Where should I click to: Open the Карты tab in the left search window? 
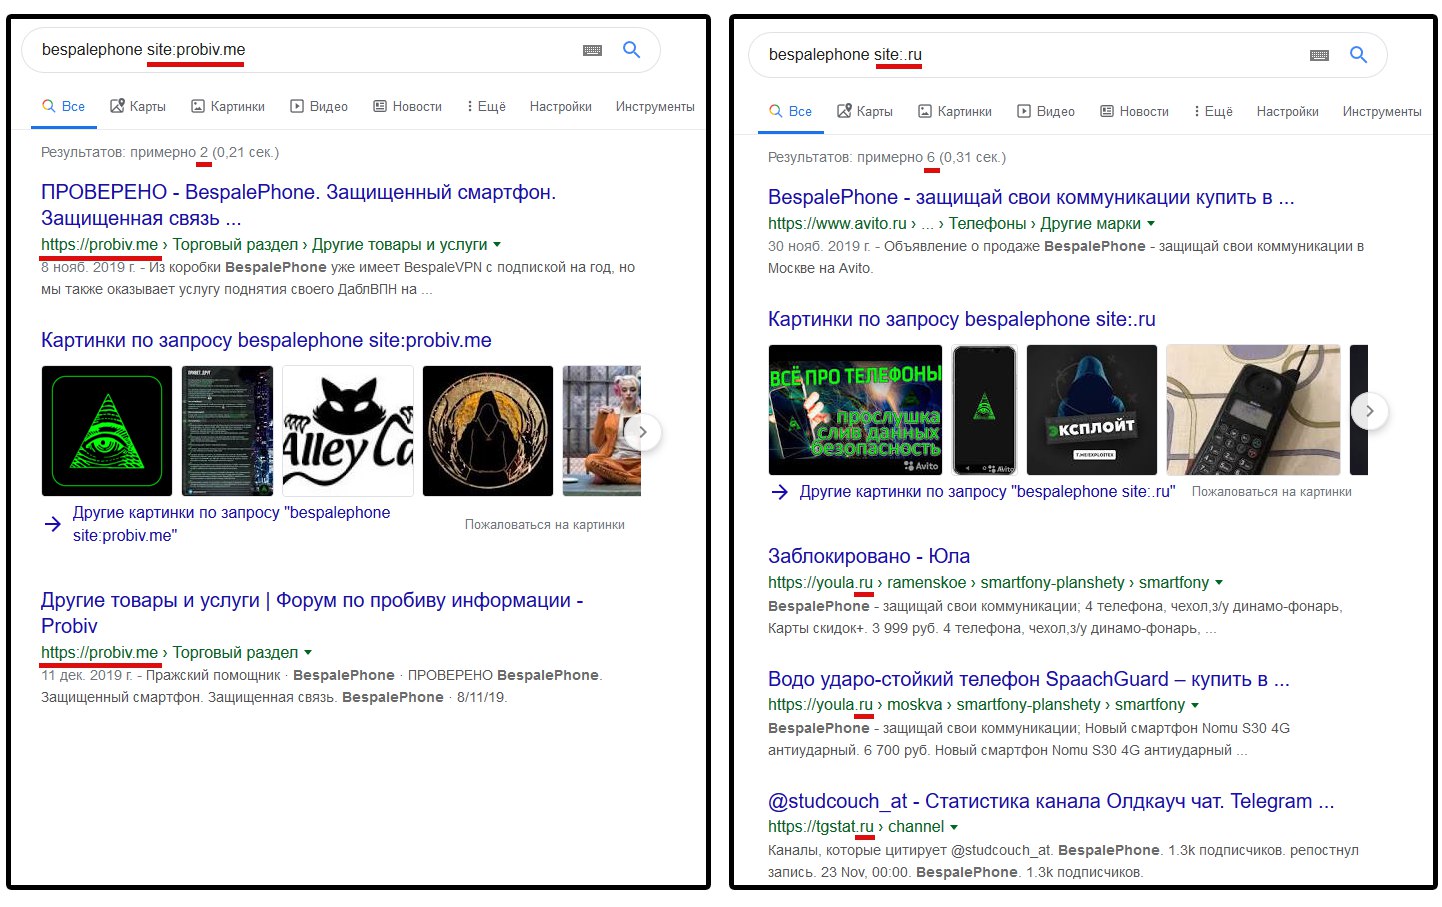tap(138, 106)
